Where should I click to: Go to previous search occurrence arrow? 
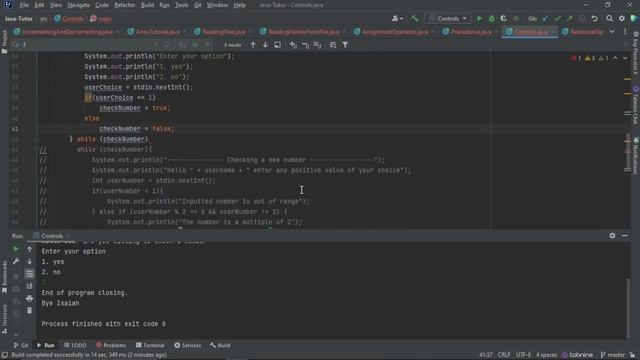tap(253, 45)
